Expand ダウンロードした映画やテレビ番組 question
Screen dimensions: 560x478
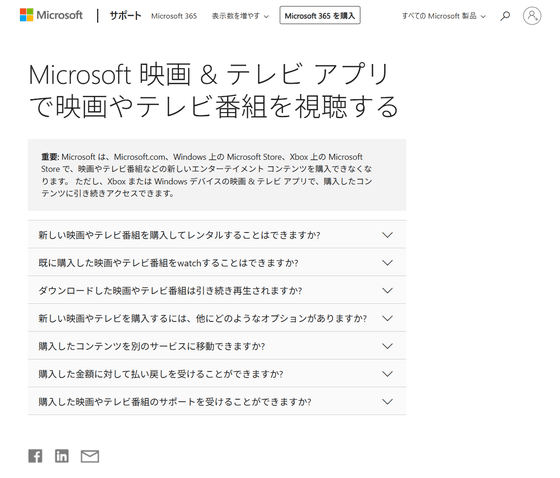tap(217, 290)
